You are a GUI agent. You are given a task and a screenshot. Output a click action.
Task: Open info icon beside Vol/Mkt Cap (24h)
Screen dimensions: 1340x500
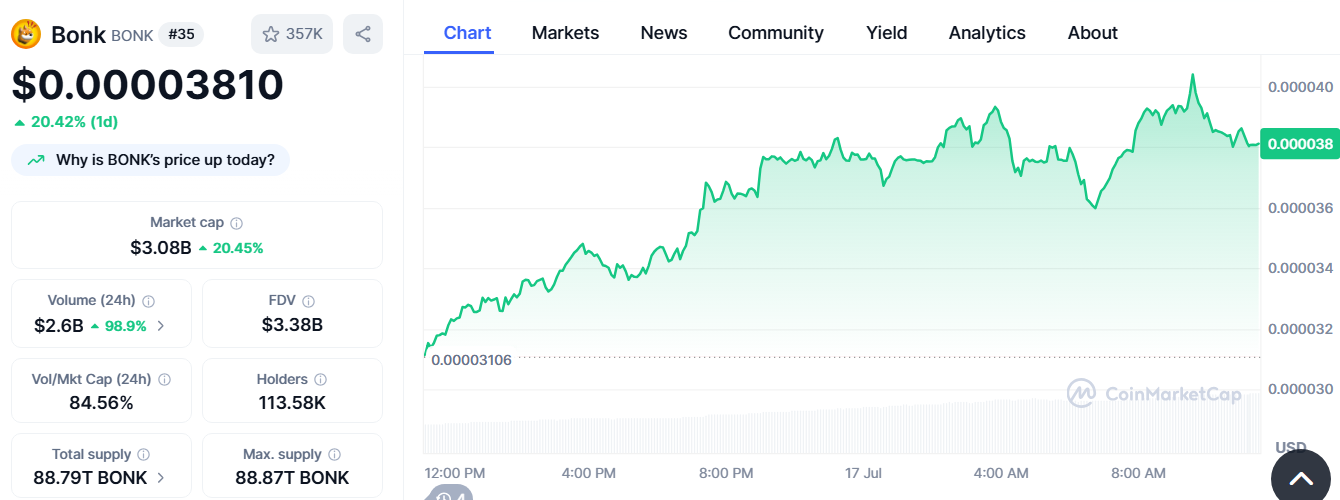pos(164,380)
